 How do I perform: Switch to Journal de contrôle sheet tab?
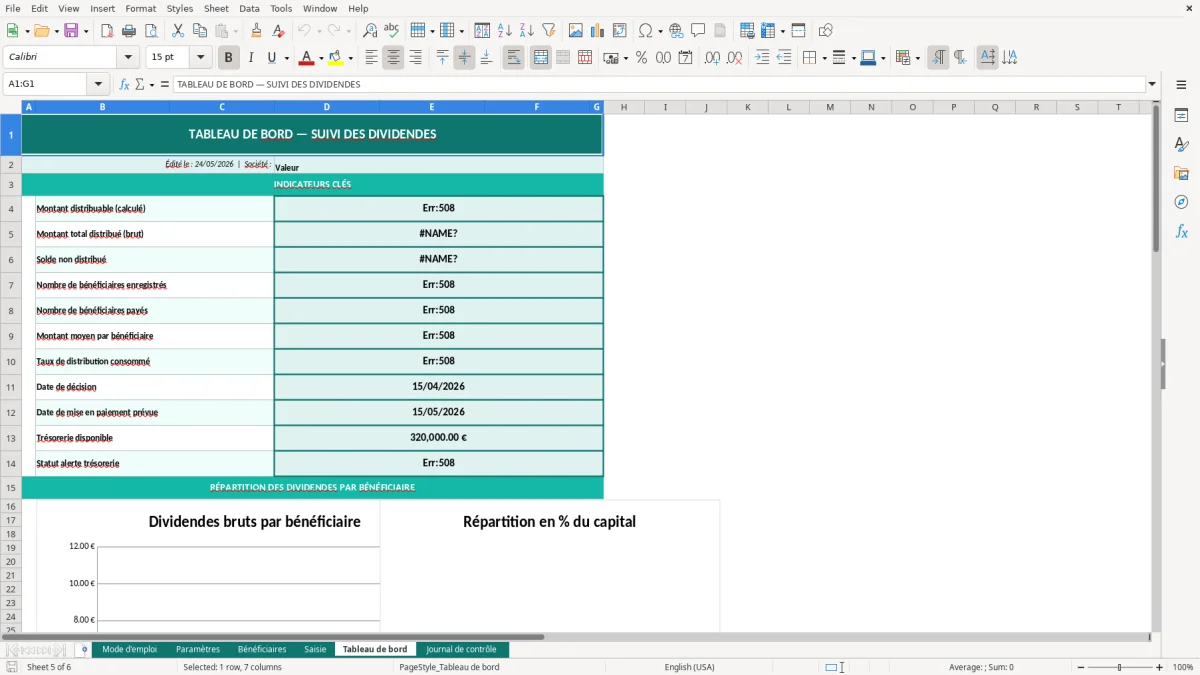coord(461,649)
